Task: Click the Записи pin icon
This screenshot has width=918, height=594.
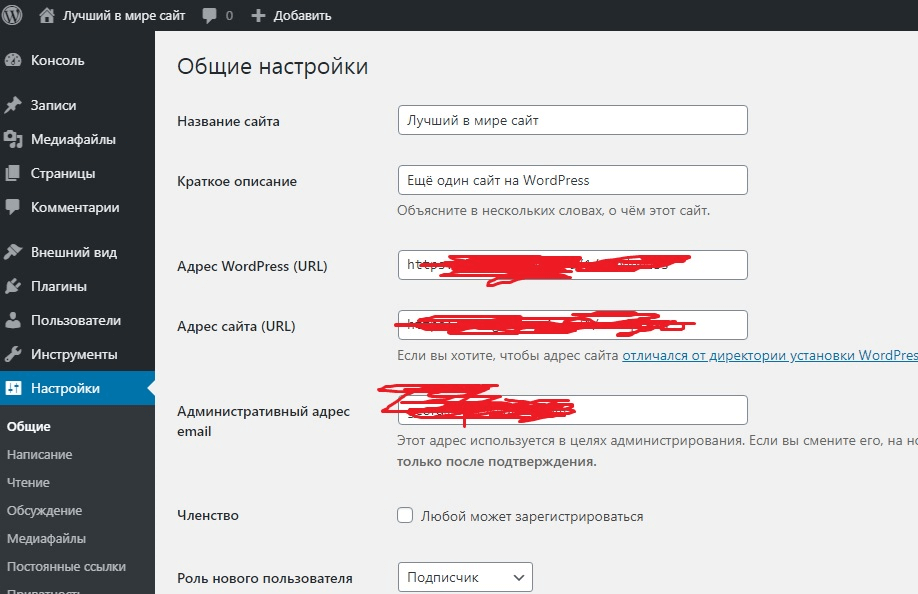Action: [13, 105]
